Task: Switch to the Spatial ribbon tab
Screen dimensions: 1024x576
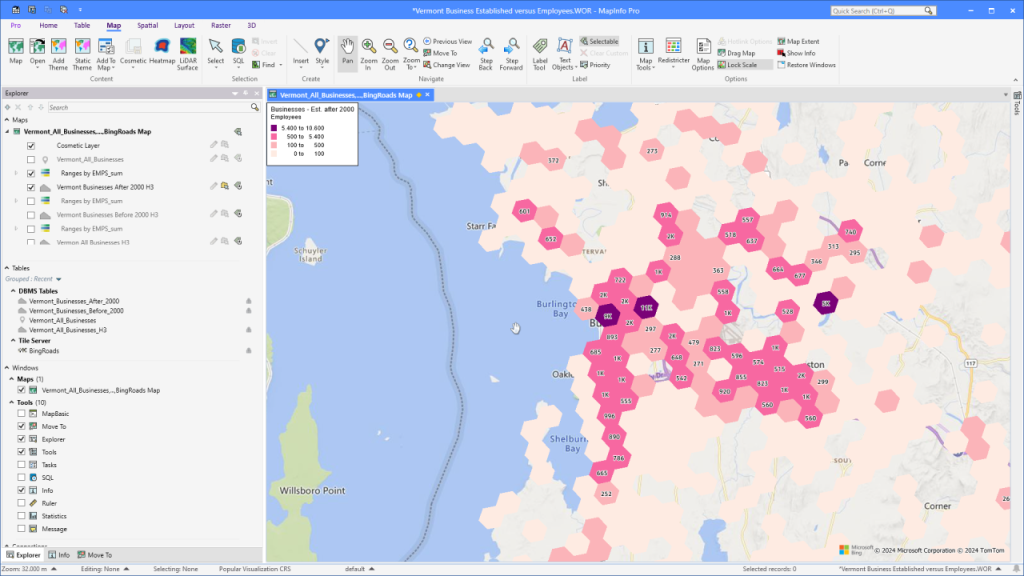Action: [147, 24]
